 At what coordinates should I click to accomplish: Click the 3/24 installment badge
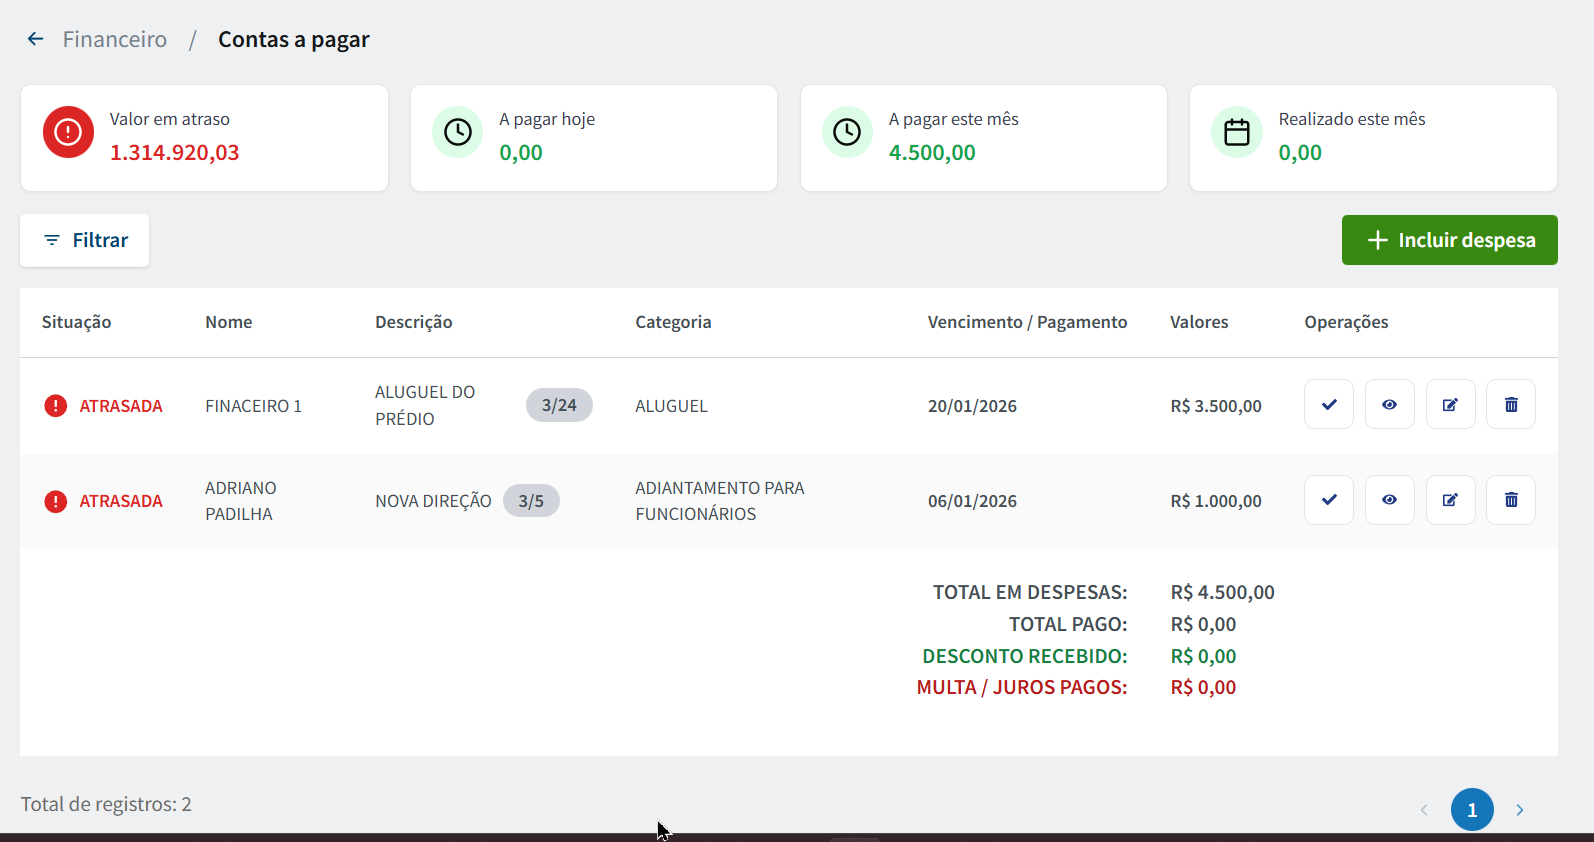[559, 405]
